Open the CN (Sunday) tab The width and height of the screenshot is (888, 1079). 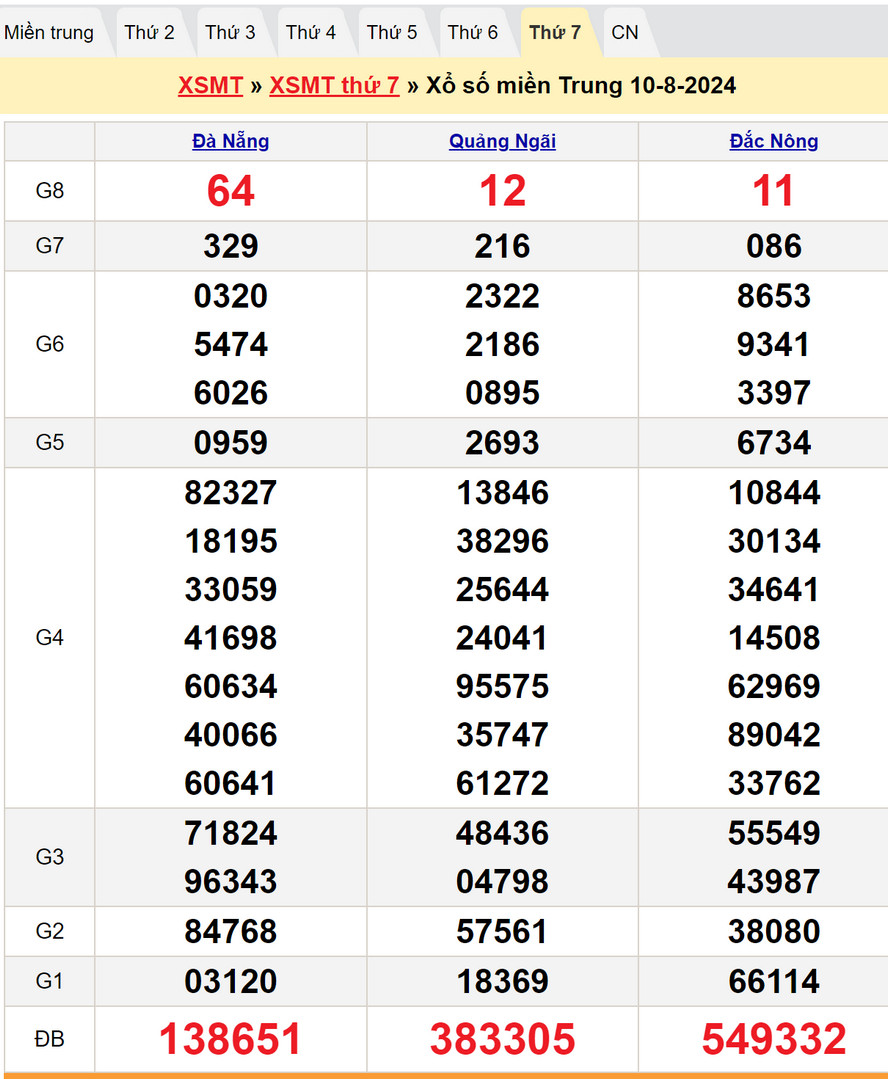pos(625,32)
